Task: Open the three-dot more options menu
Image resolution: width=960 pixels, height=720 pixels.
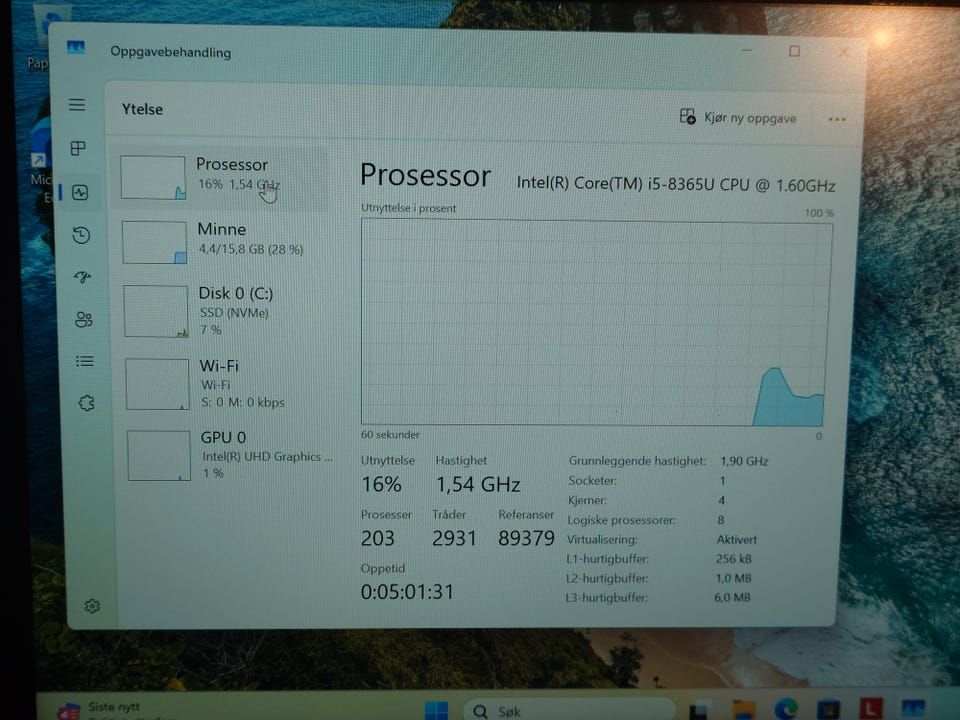Action: point(836,119)
